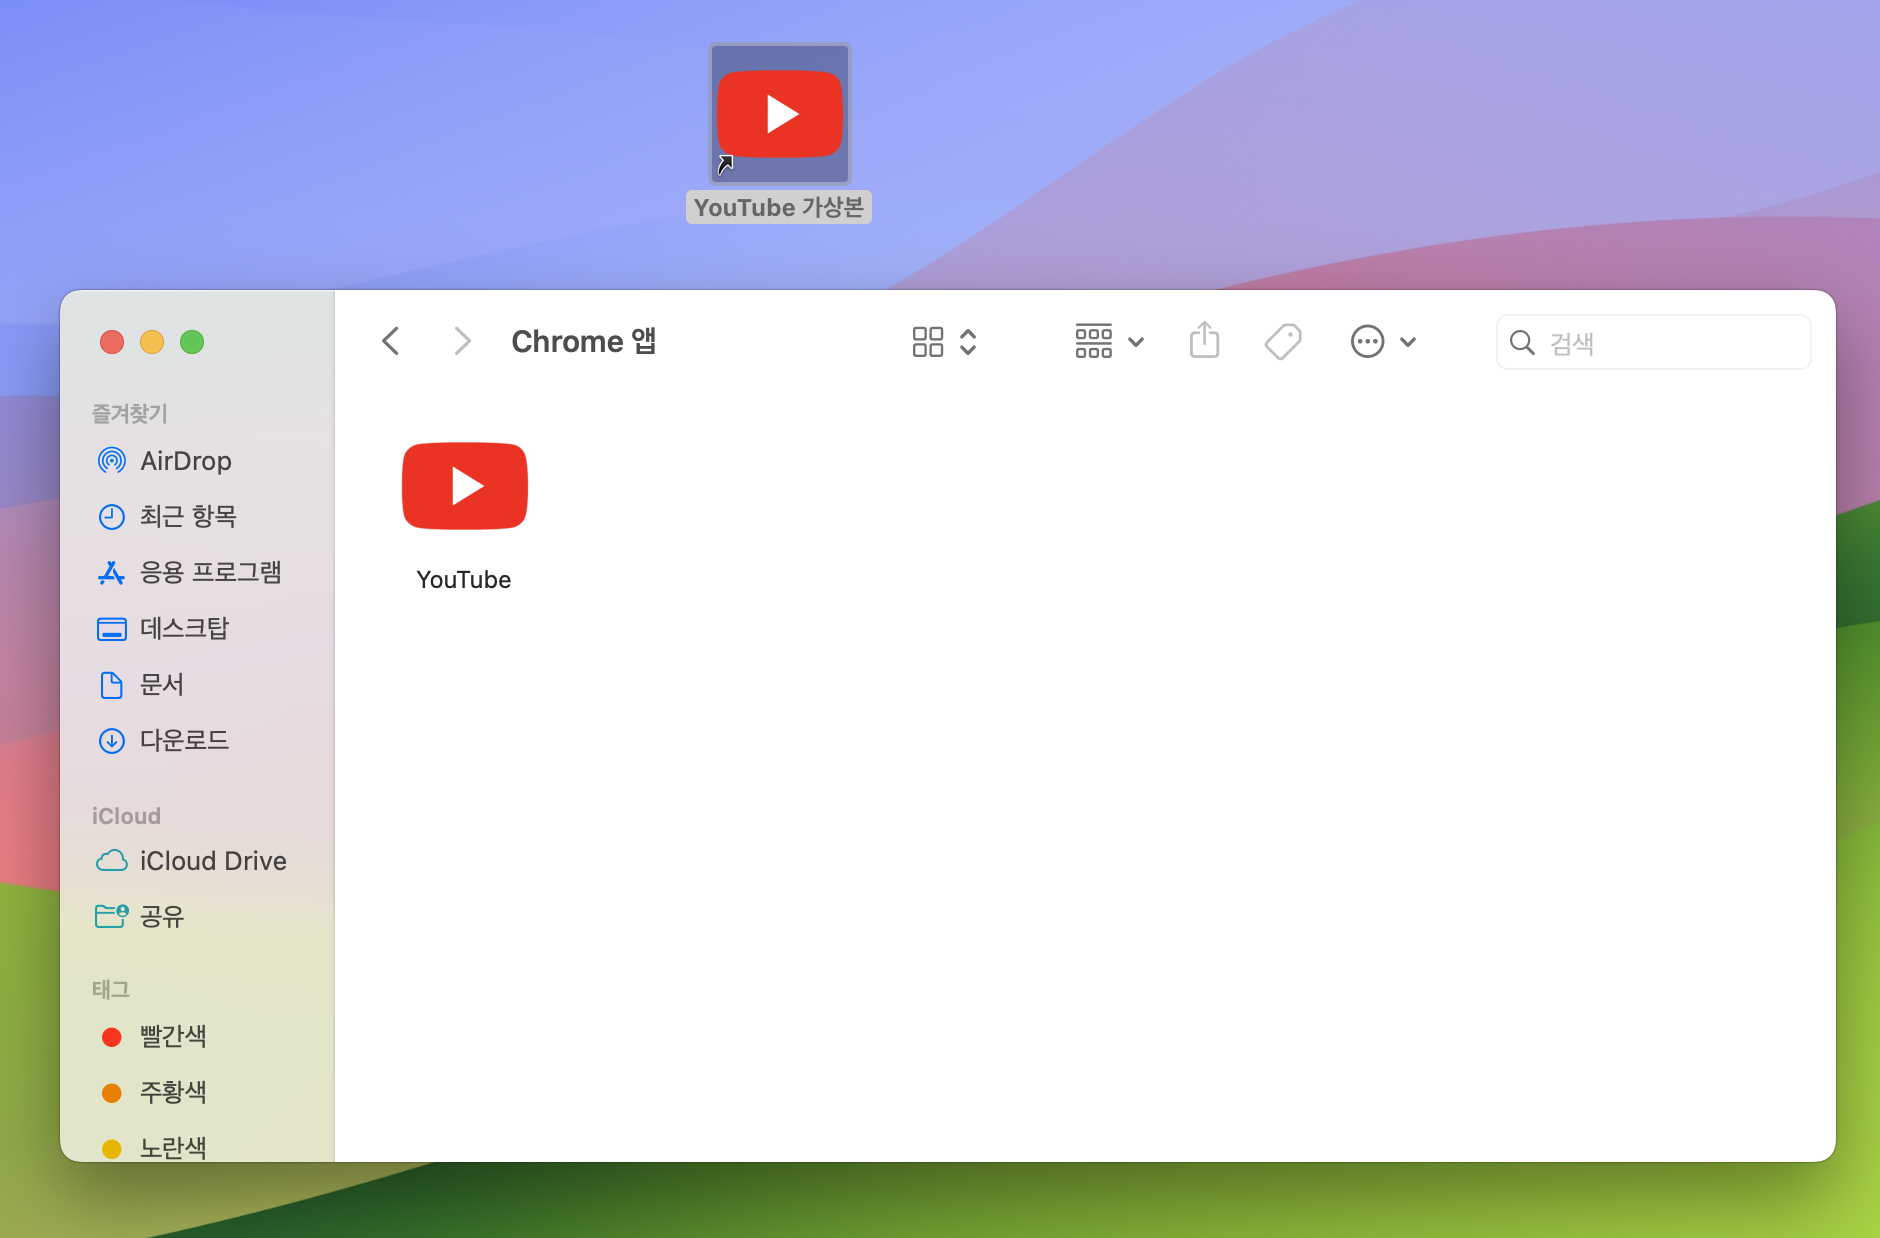Viewport: 1880px width, 1238px height.
Task: Minimize the Finder window with yellow button
Action: 152,342
